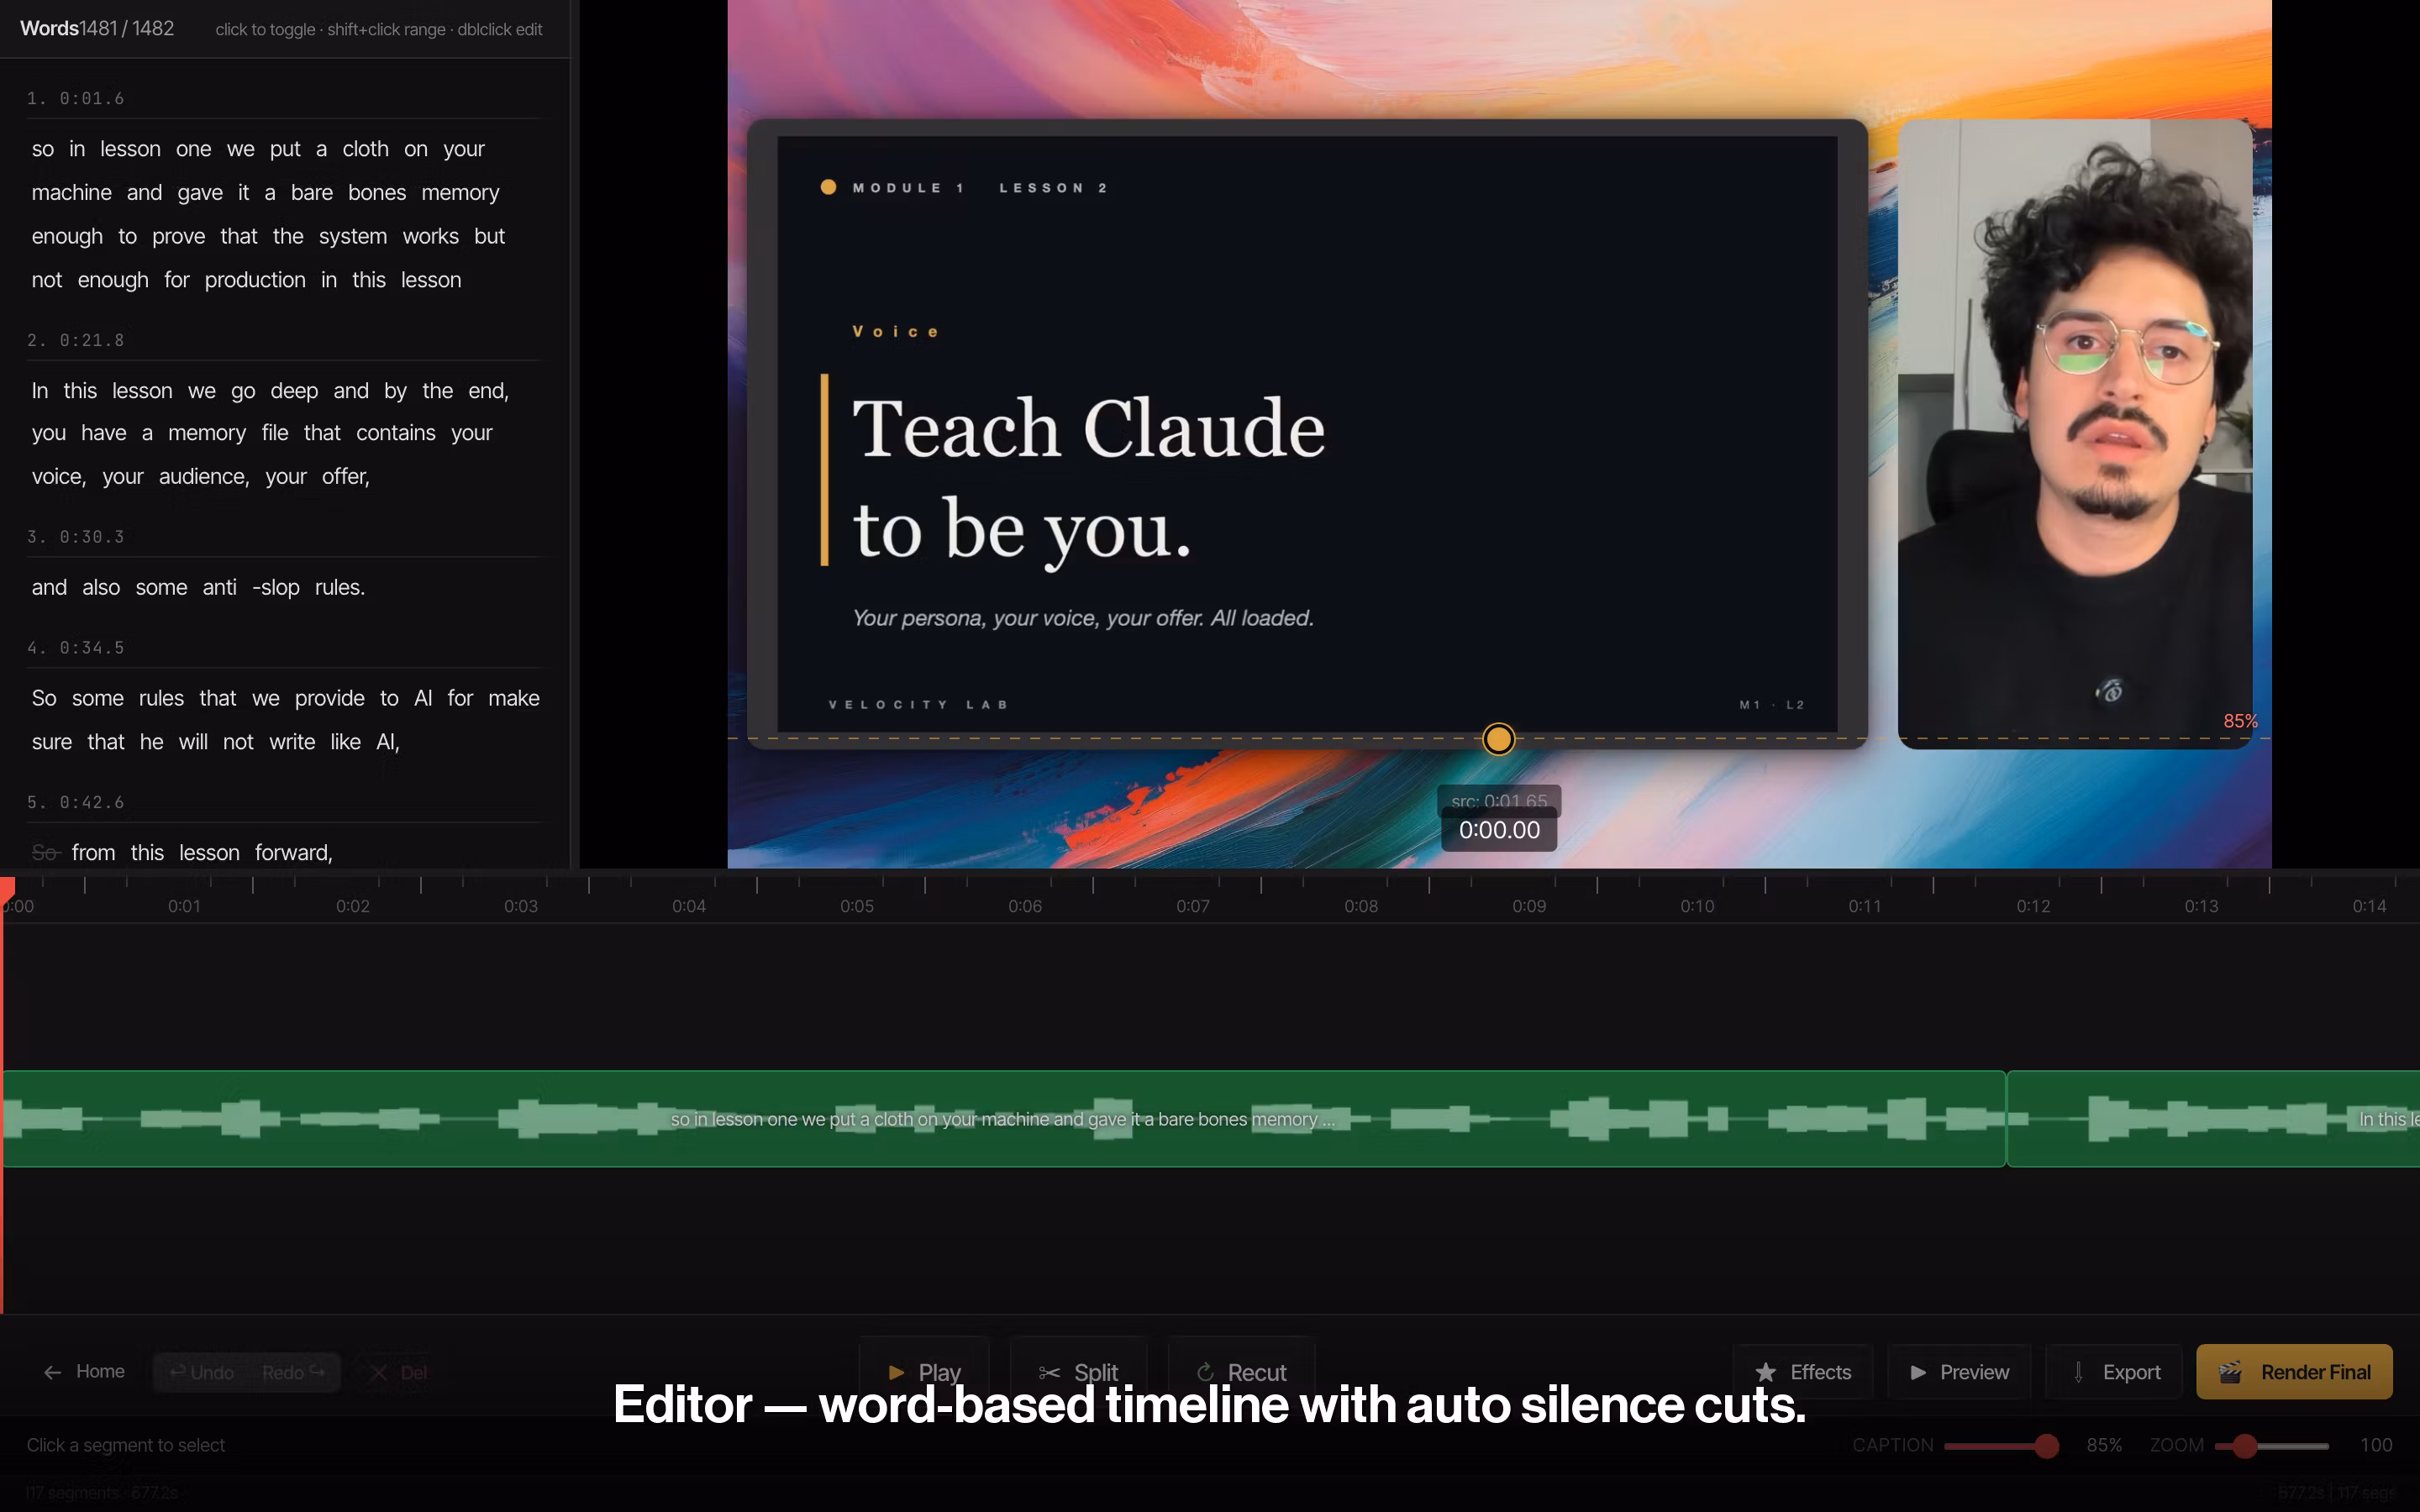Click the Preview button
The height and width of the screenshot is (1512, 2420).
pyautogui.click(x=1959, y=1372)
